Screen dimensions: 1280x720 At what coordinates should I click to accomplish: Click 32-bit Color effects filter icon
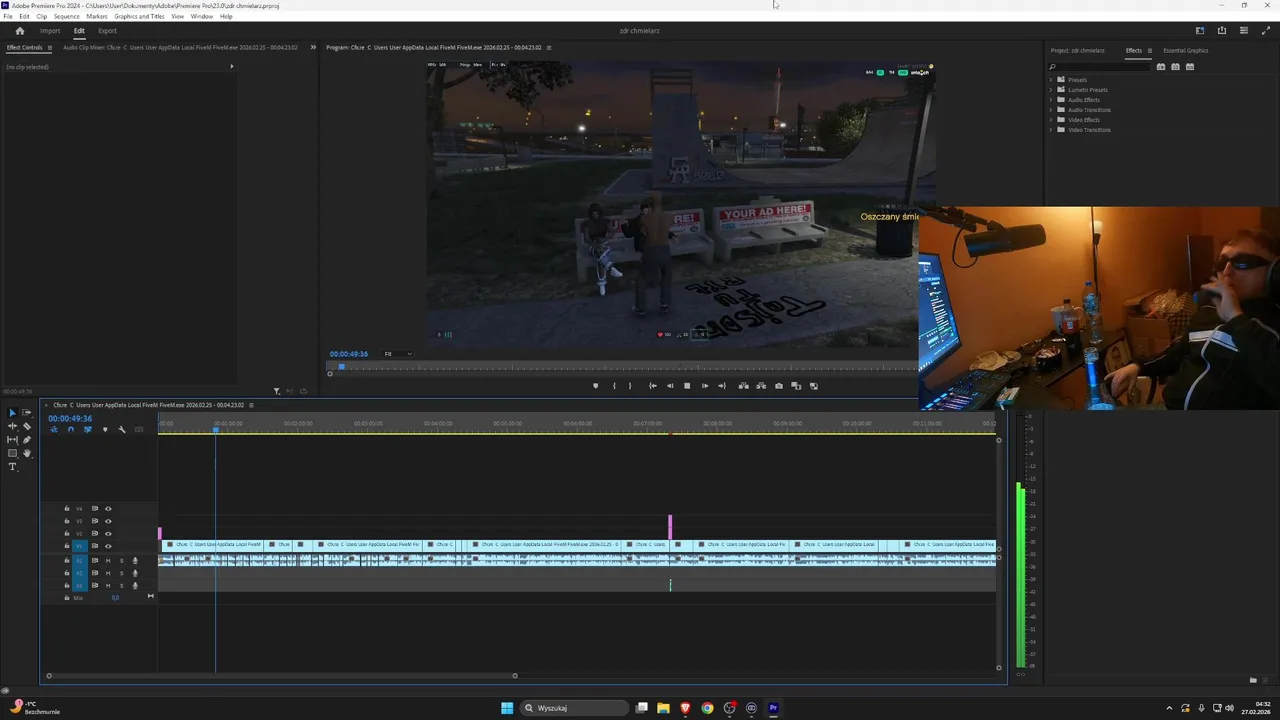pos(1175,67)
